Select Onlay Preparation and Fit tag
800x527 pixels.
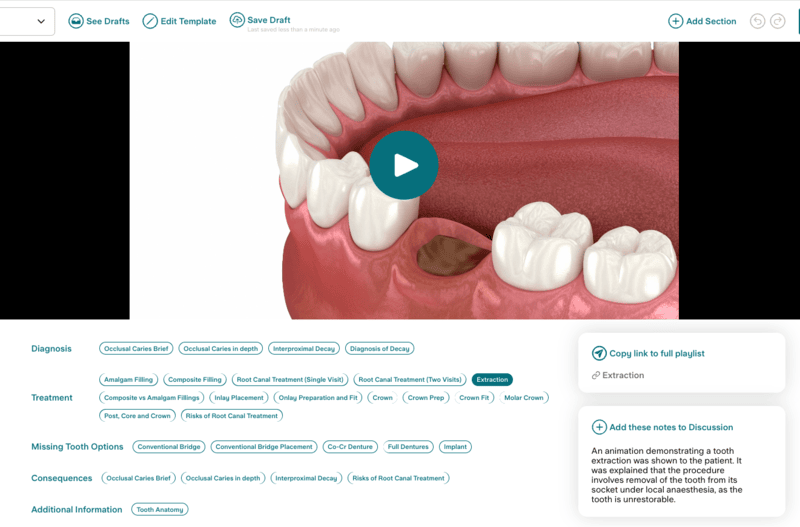[318, 397]
